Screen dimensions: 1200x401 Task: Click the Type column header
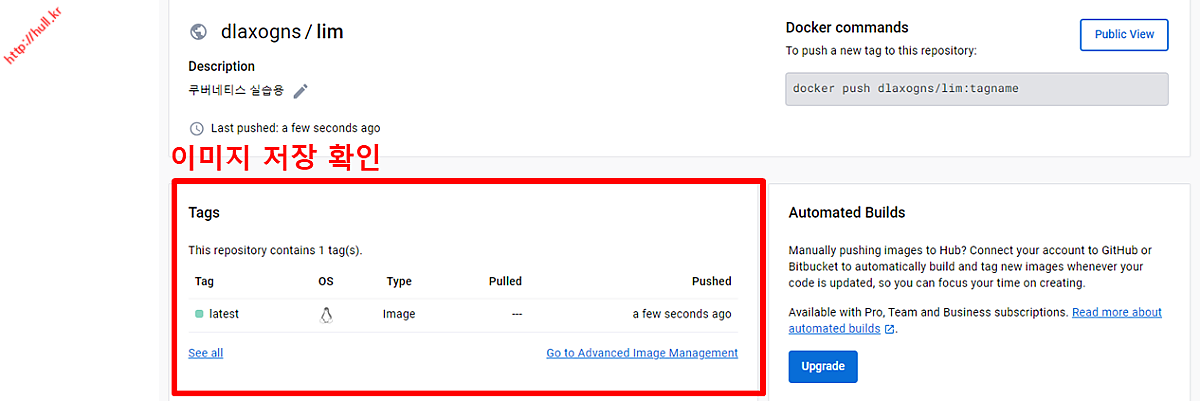[x=399, y=281]
